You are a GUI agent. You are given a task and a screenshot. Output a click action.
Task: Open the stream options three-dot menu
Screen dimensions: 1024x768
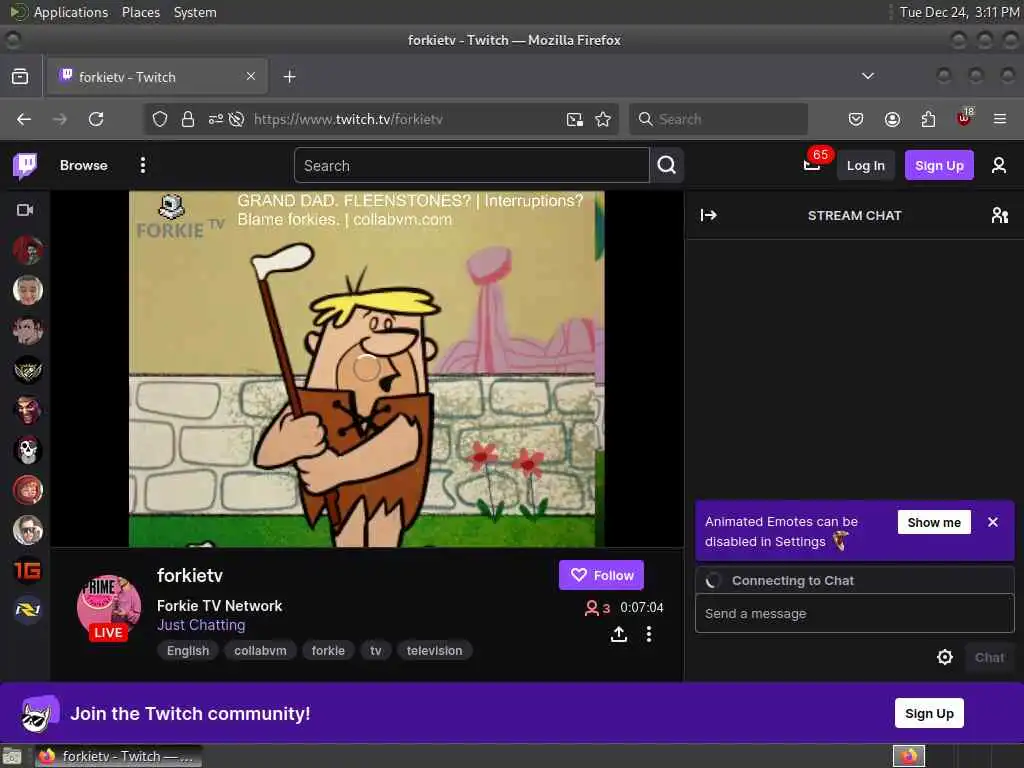pos(648,634)
